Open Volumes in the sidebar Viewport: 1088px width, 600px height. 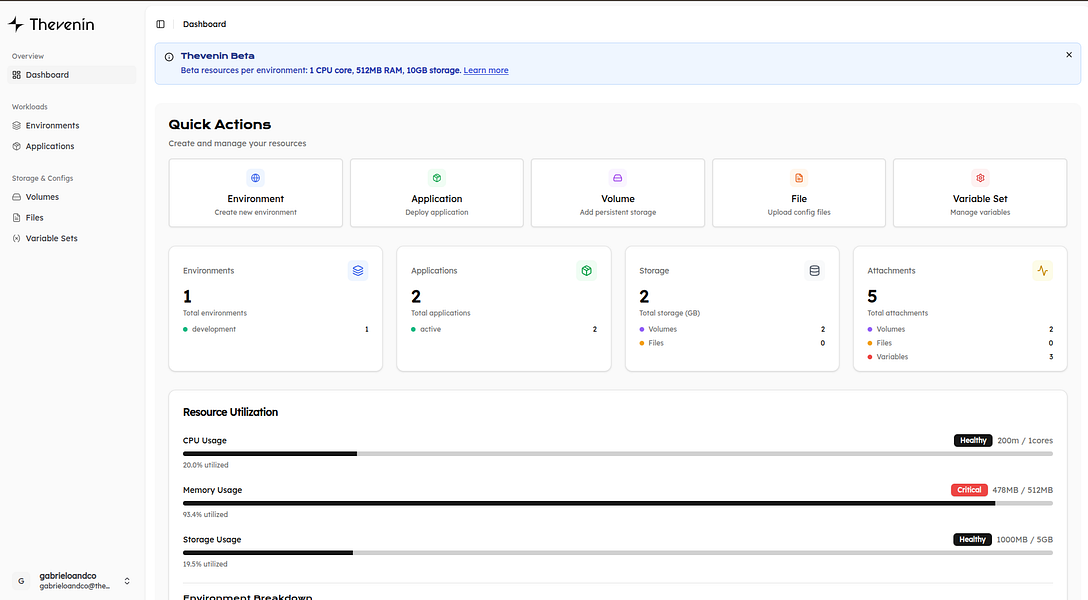coord(71,197)
